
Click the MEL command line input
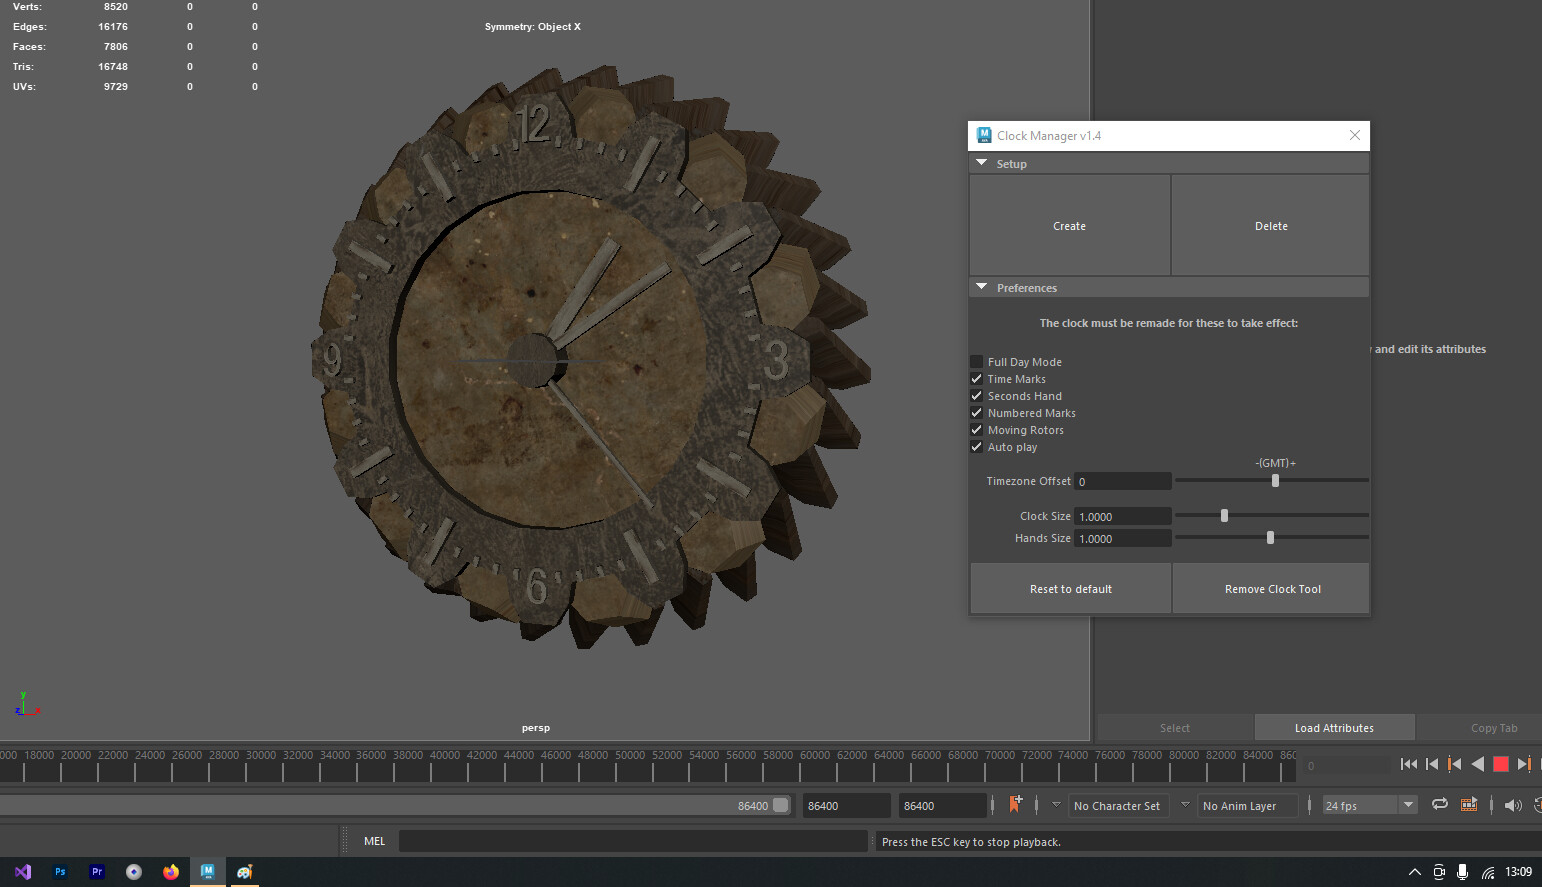pos(633,841)
